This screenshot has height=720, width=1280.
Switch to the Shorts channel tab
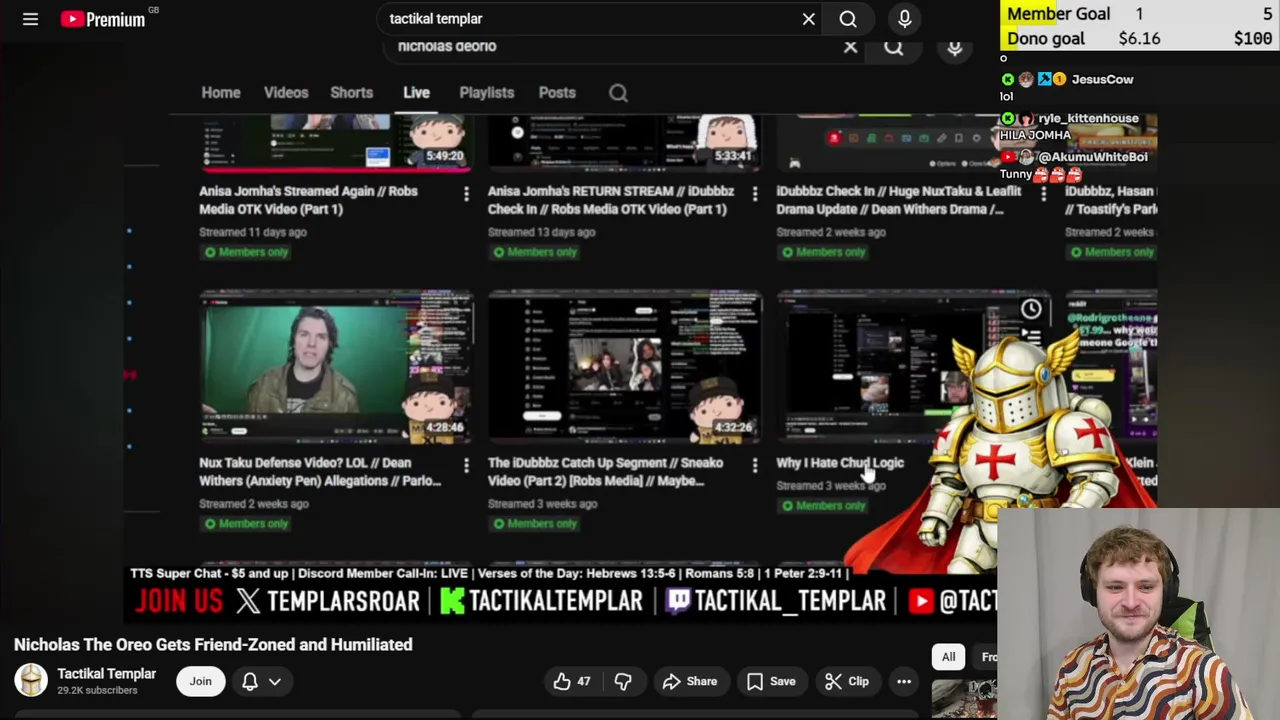click(352, 92)
